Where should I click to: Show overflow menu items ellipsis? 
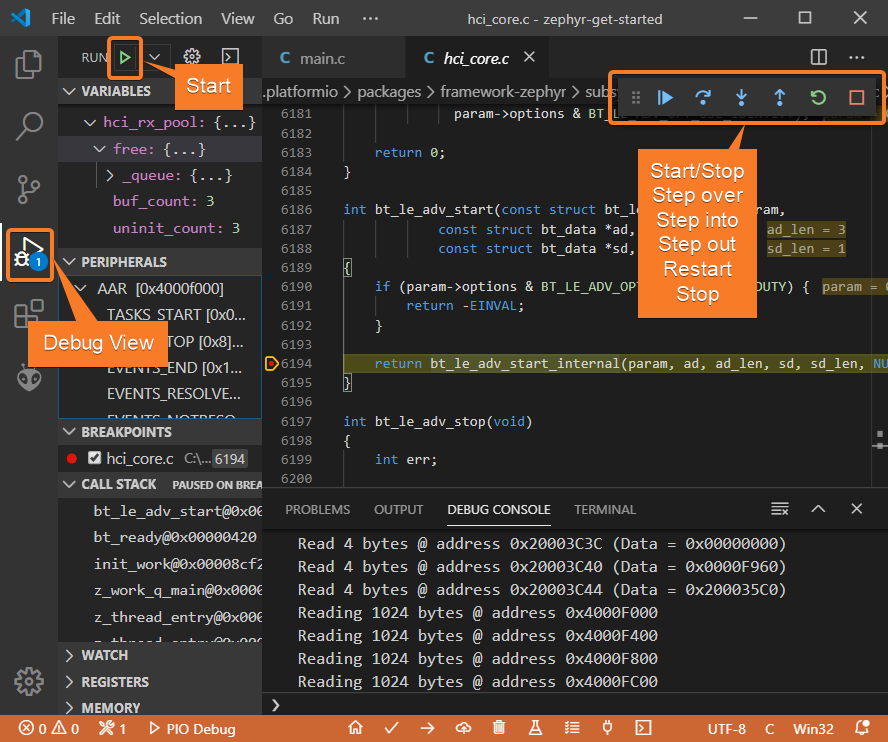(x=370, y=19)
